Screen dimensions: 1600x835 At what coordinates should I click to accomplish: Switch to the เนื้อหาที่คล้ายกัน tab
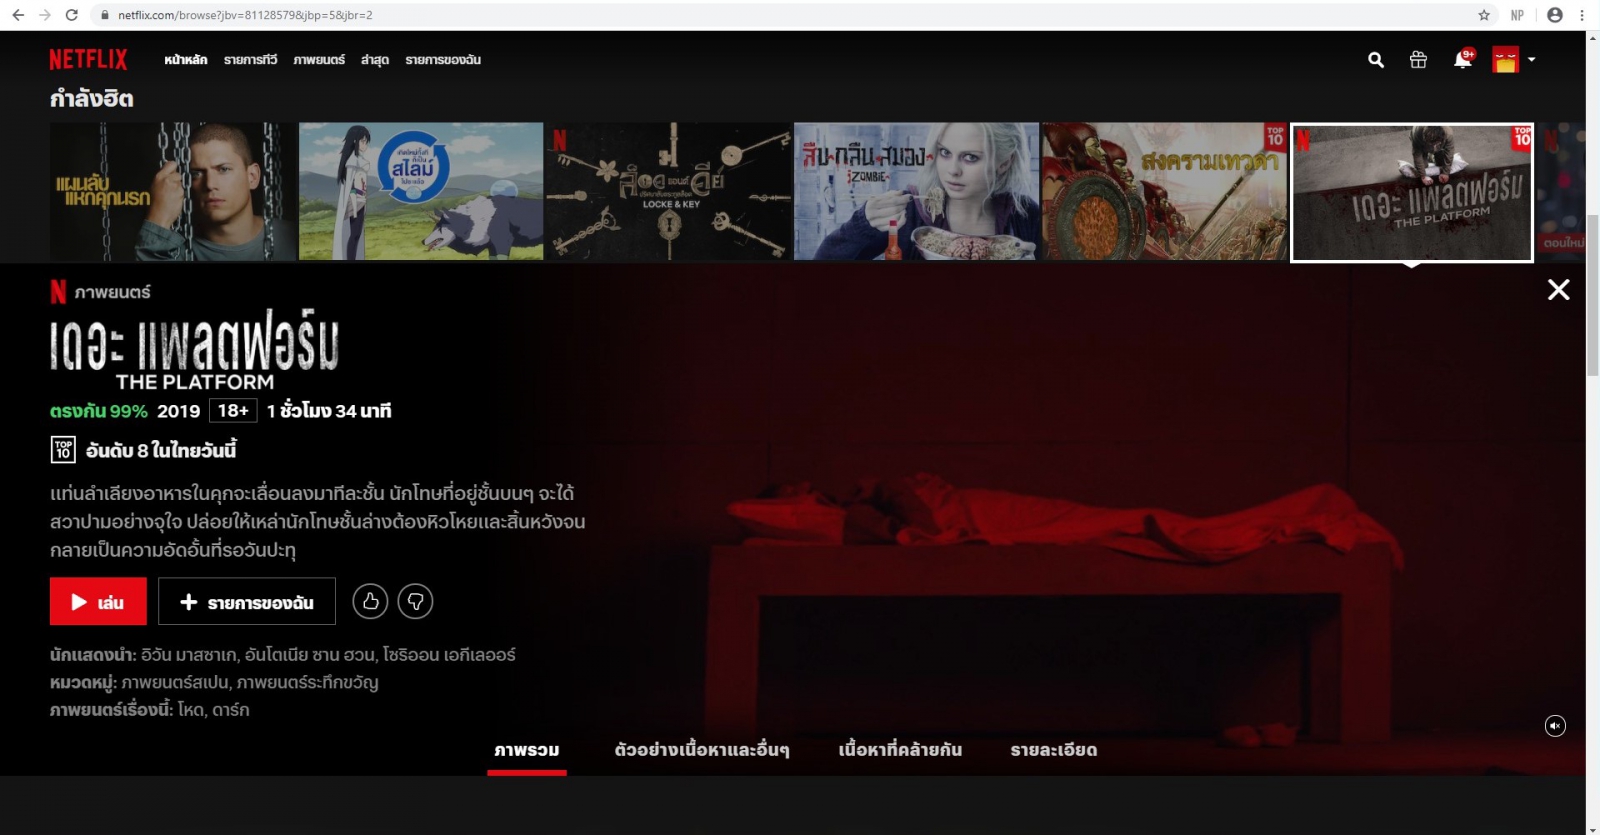(900, 750)
